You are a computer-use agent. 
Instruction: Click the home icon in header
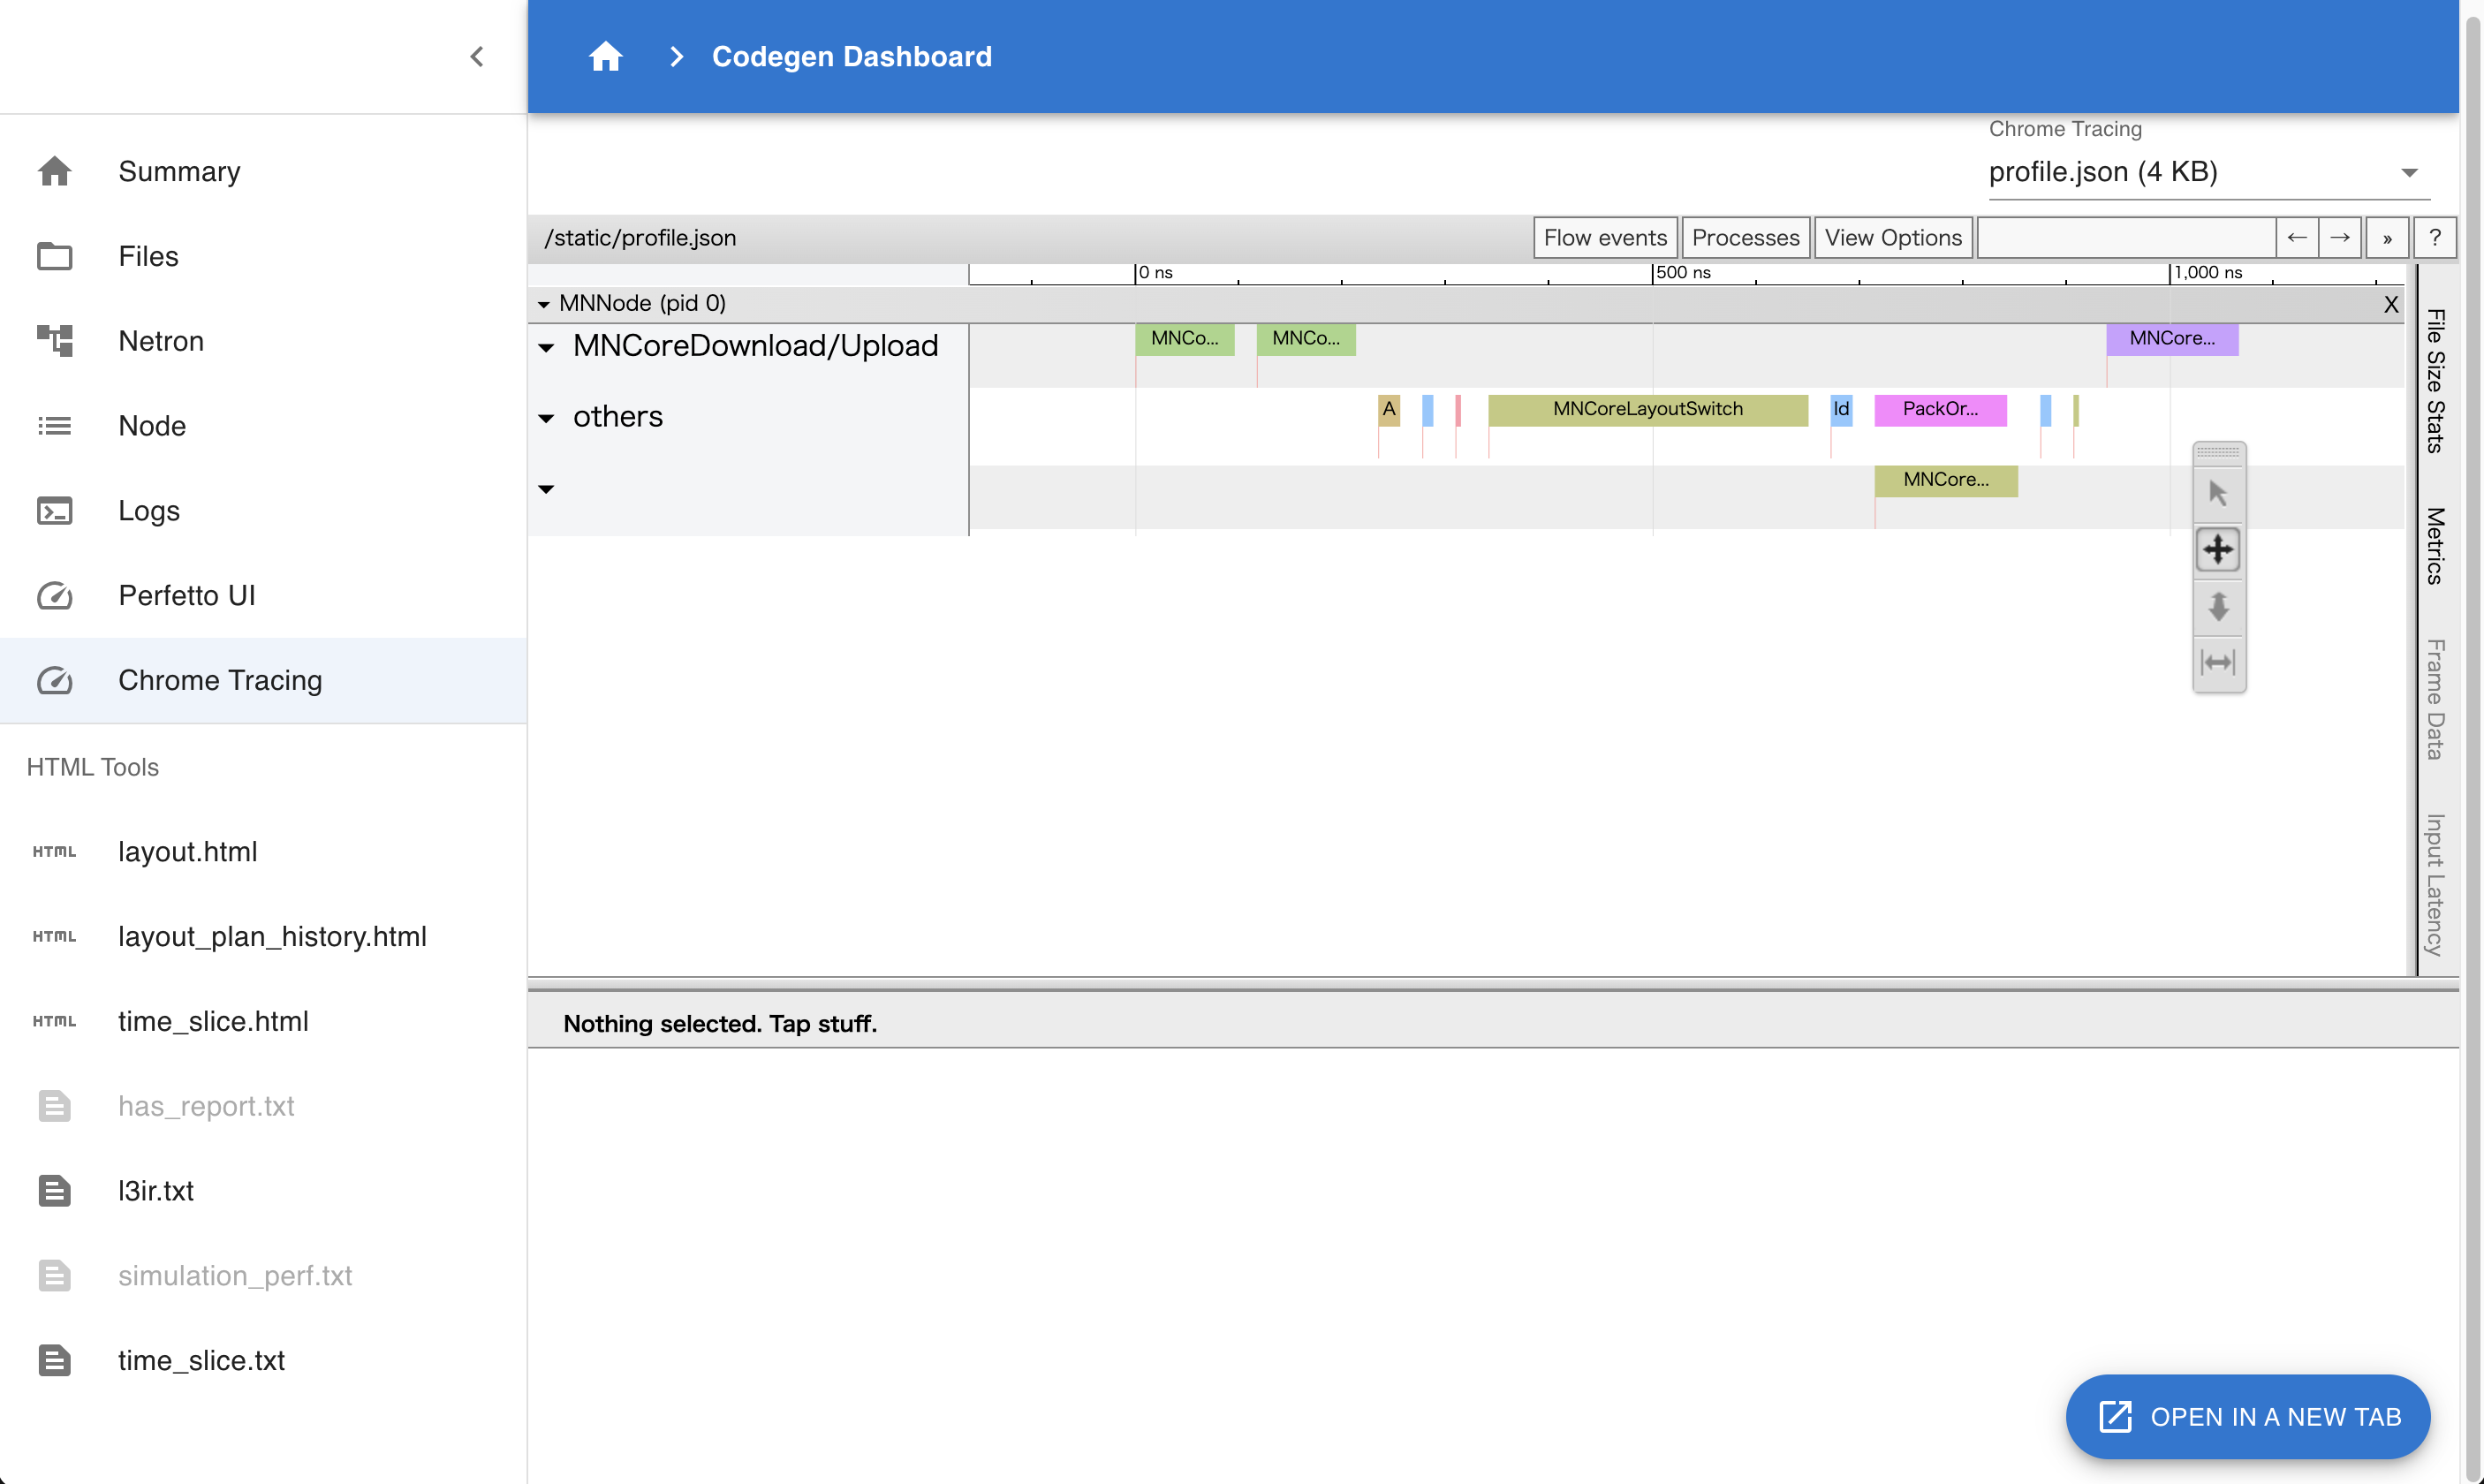(605, 57)
